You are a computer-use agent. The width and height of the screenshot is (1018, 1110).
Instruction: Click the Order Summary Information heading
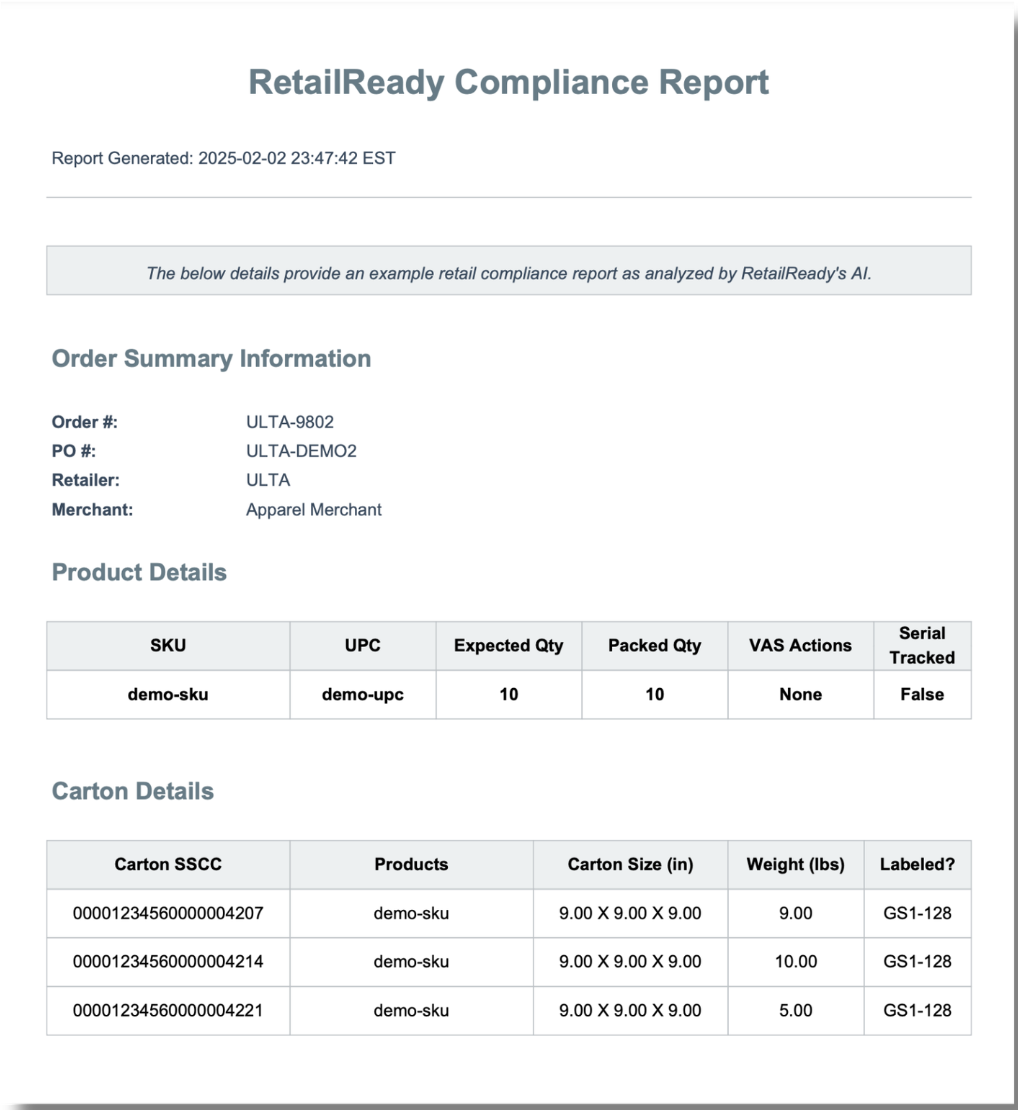tap(211, 359)
